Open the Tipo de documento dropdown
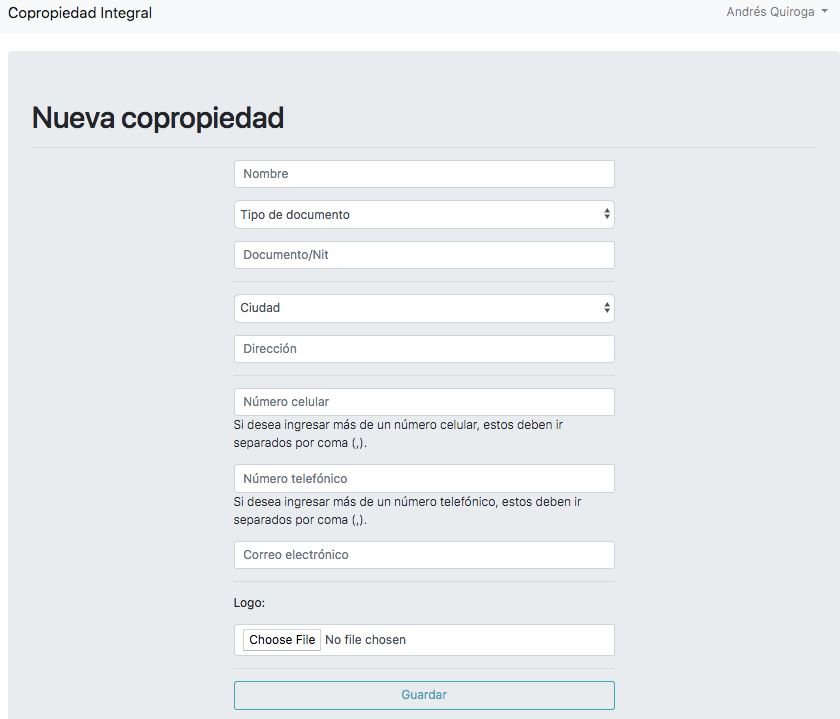 [424, 215]
